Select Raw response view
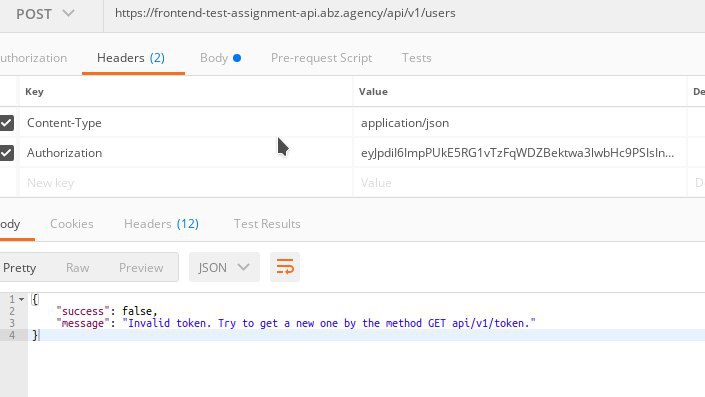The width and height of the screenshot is (705, 397). tap(77, 268)
